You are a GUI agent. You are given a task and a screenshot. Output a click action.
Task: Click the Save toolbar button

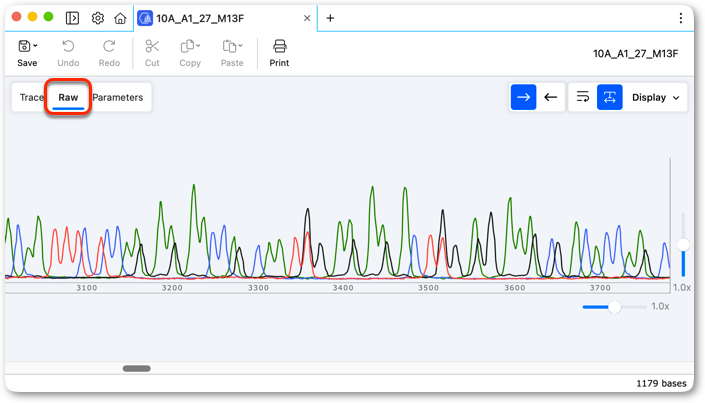point(27,53)
